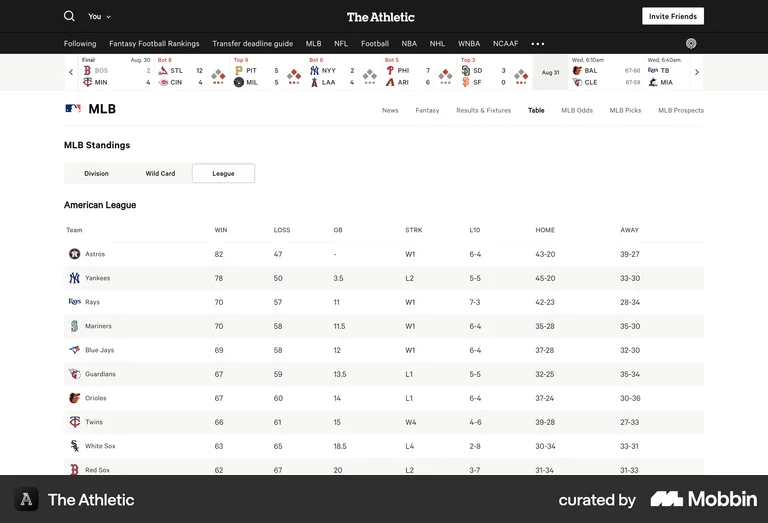Click the Astros team logo

tap(74, 254)
